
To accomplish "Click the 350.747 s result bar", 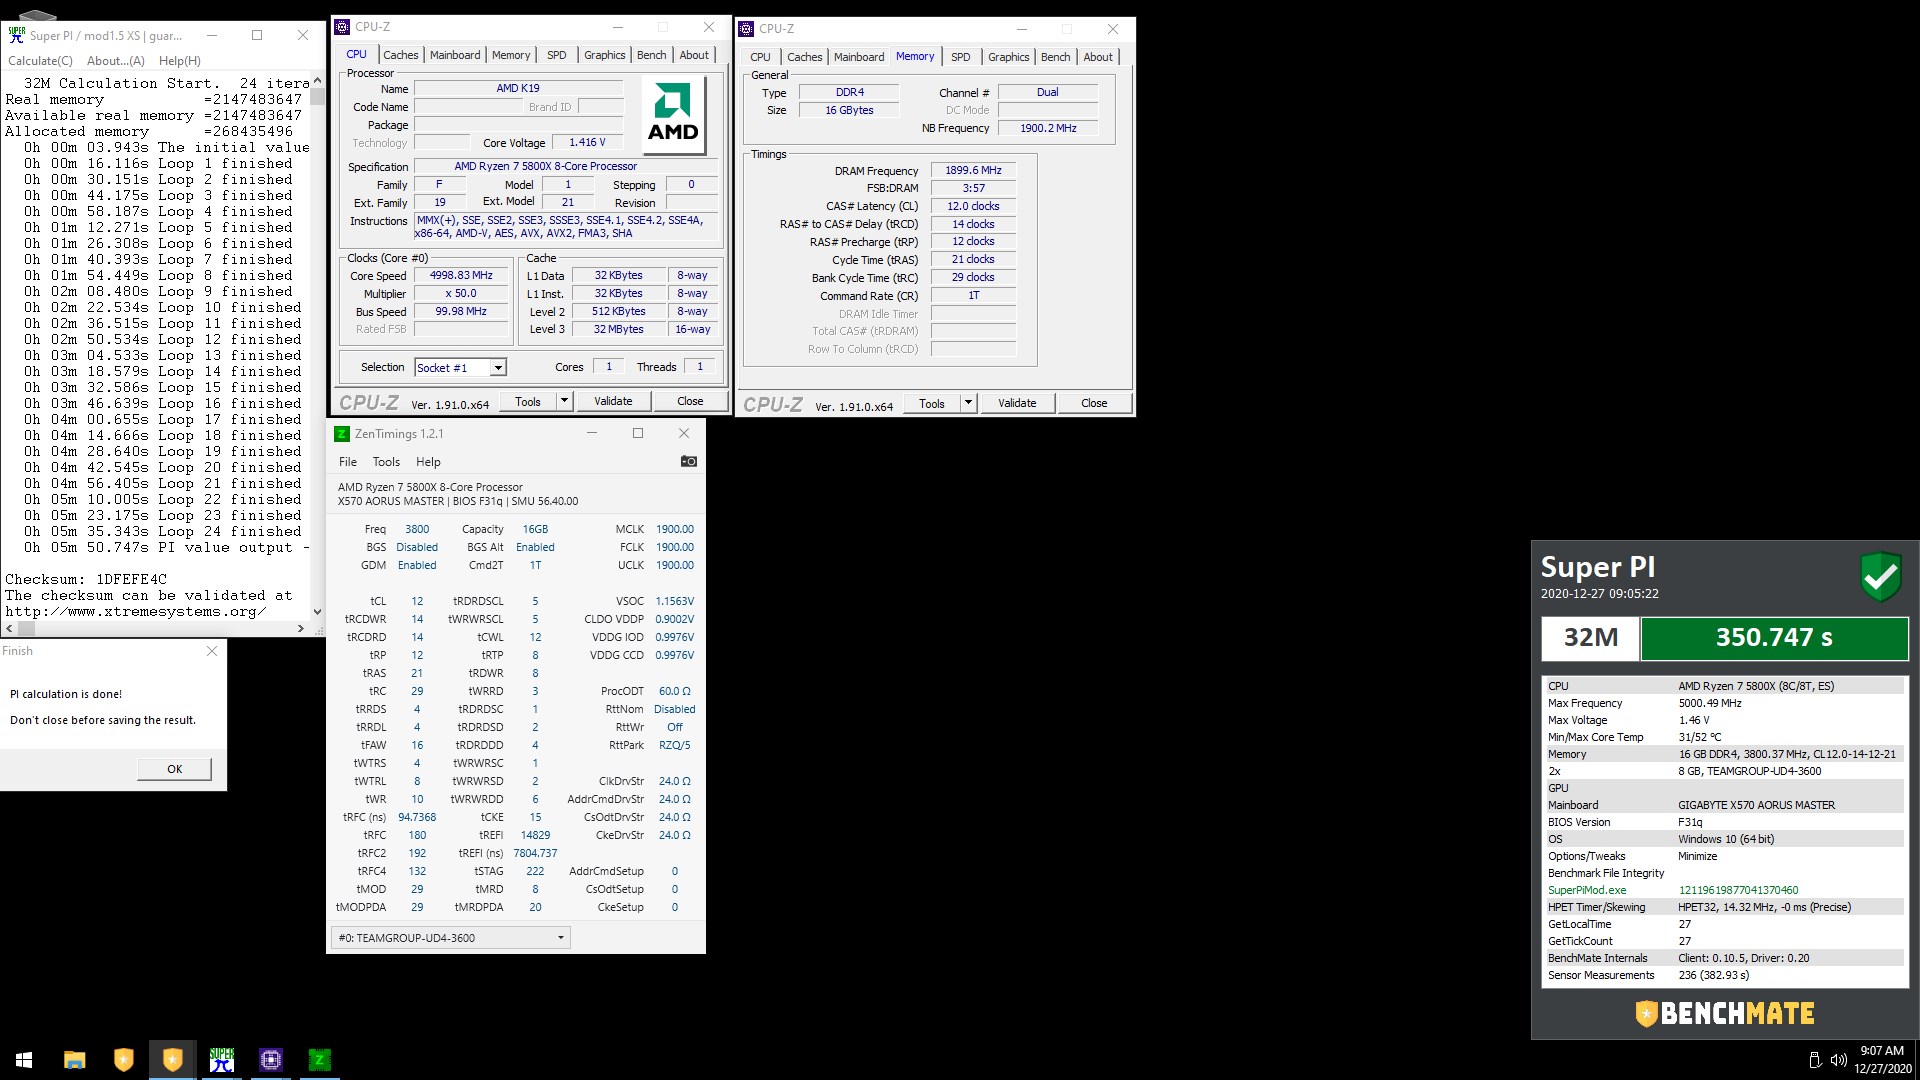I will click(x=1774, y=638).
